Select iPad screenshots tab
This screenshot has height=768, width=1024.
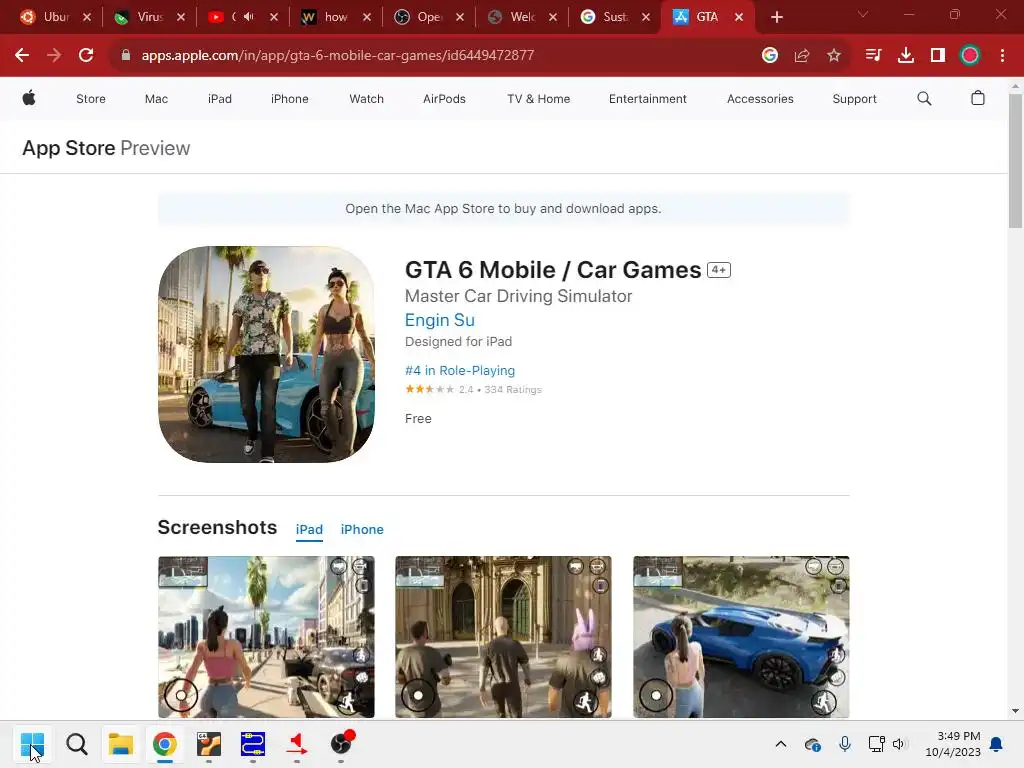coord(309,529)
